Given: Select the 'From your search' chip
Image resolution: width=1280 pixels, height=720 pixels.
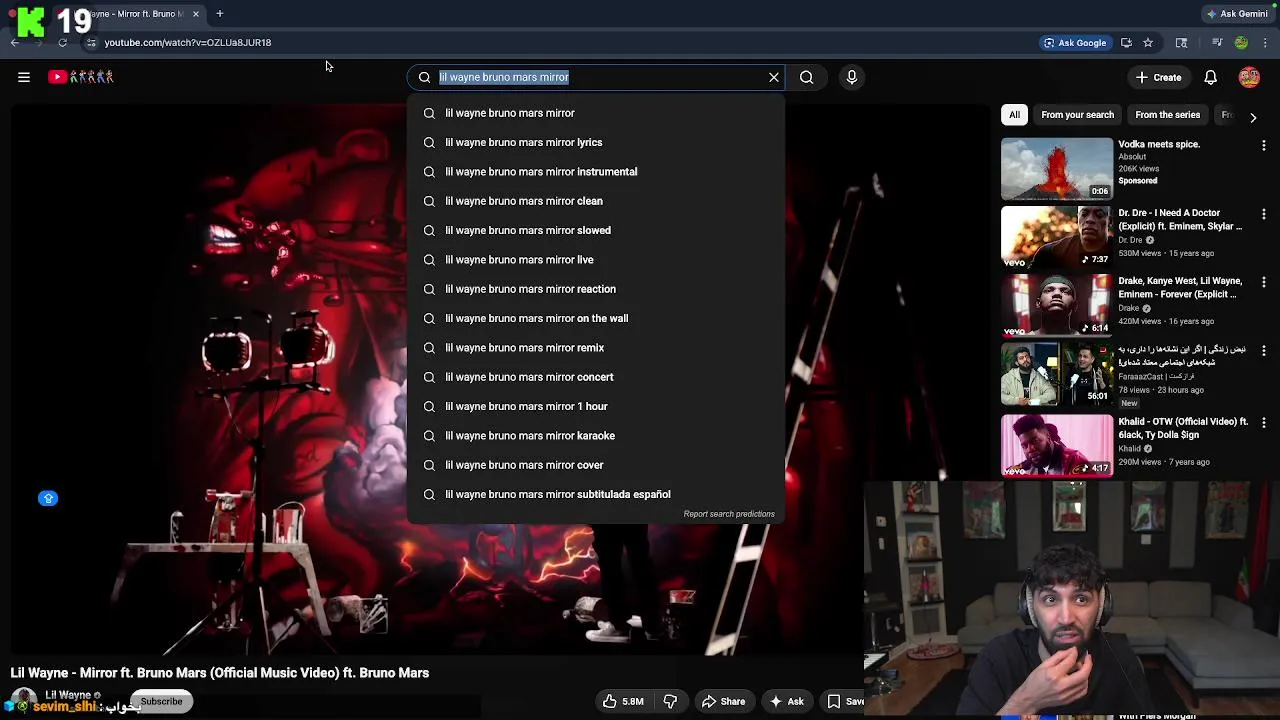Looking at the screenshot, I should click(x=1077, y=115).
